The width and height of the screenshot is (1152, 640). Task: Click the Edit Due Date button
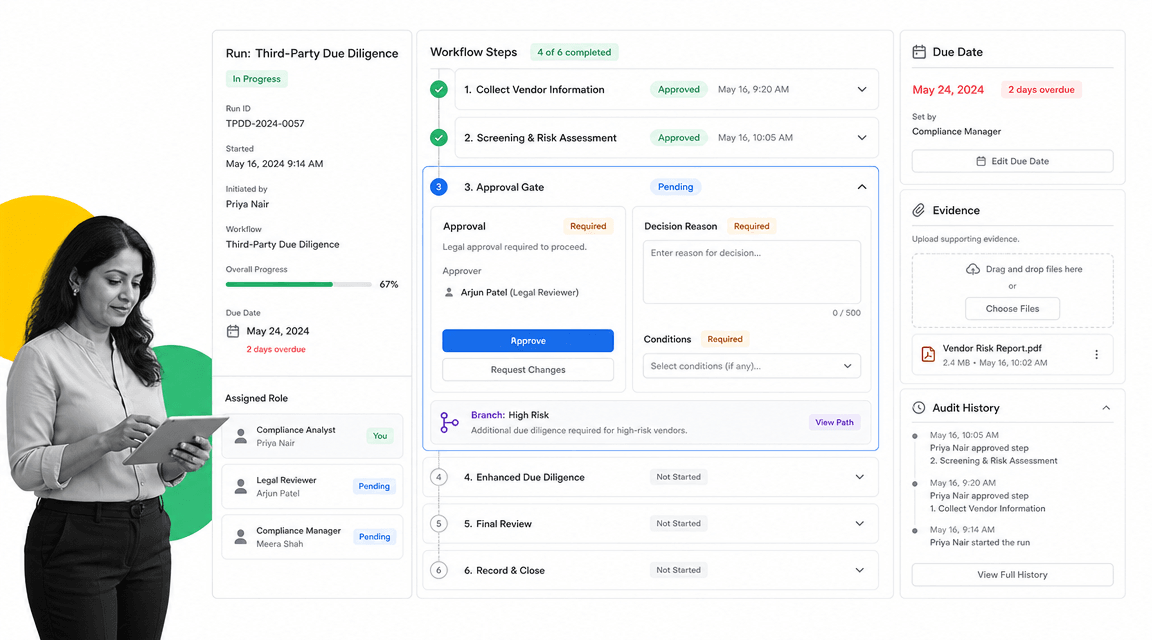pyautogui.click(x=1012, y=161)
